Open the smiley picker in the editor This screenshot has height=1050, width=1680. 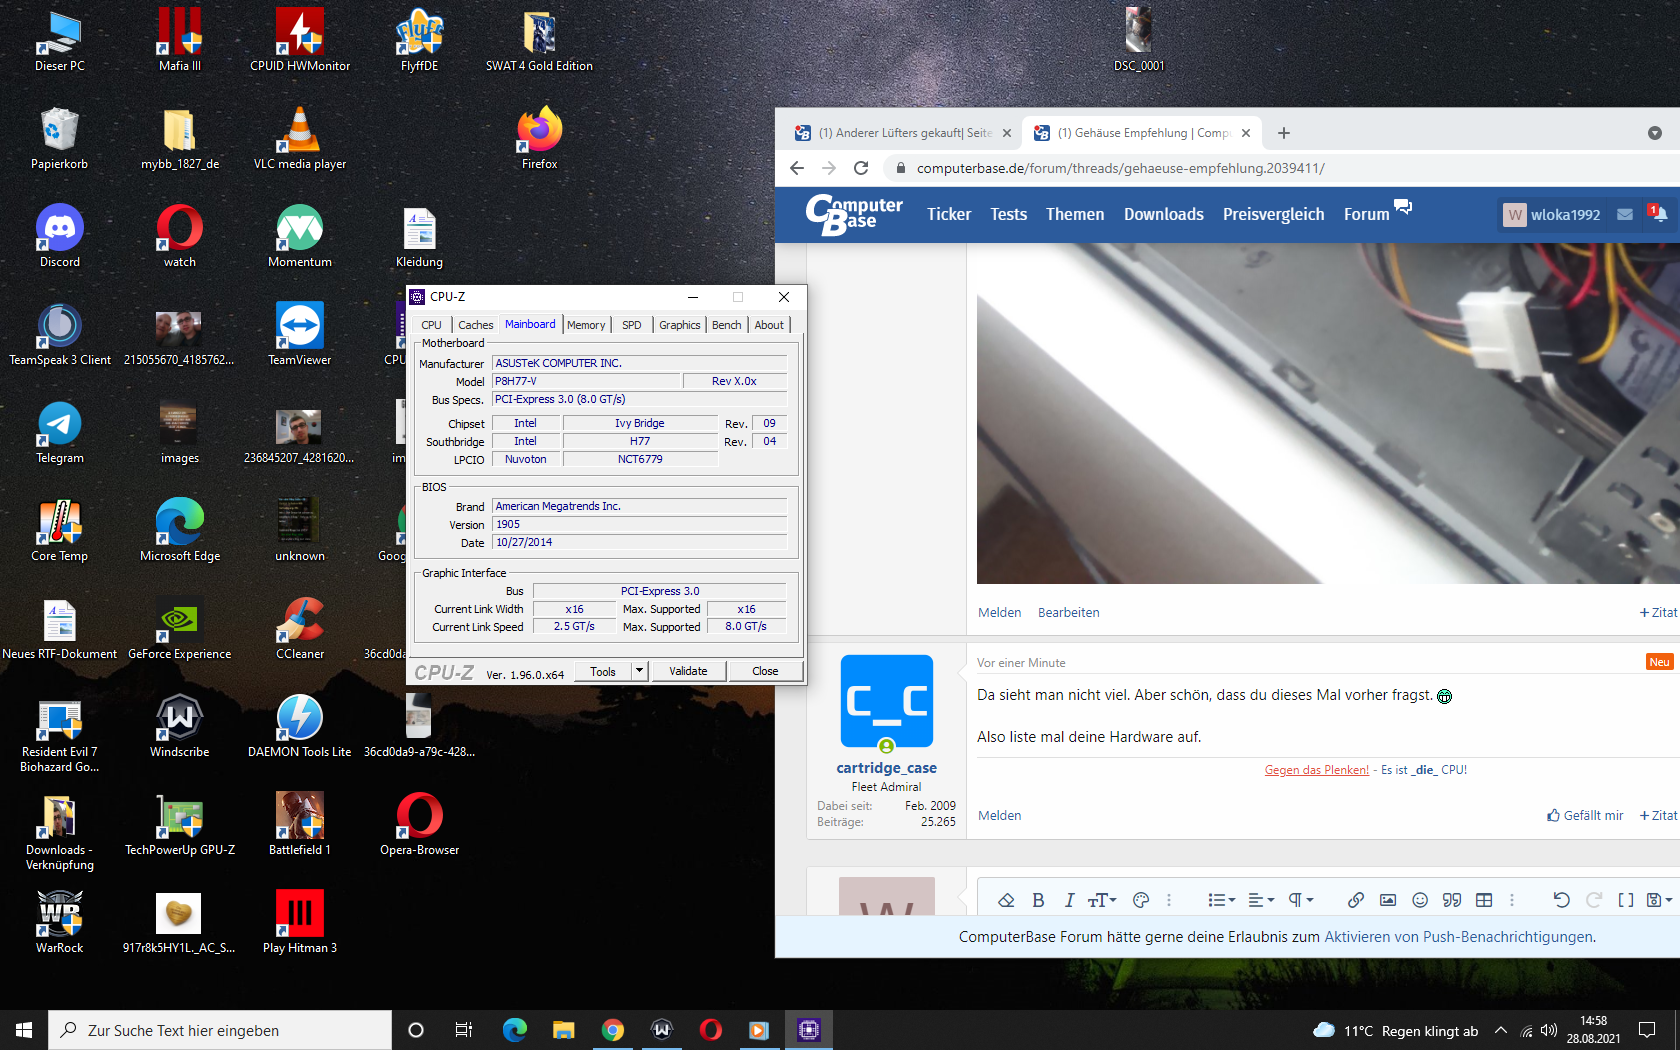[1420, 900]
